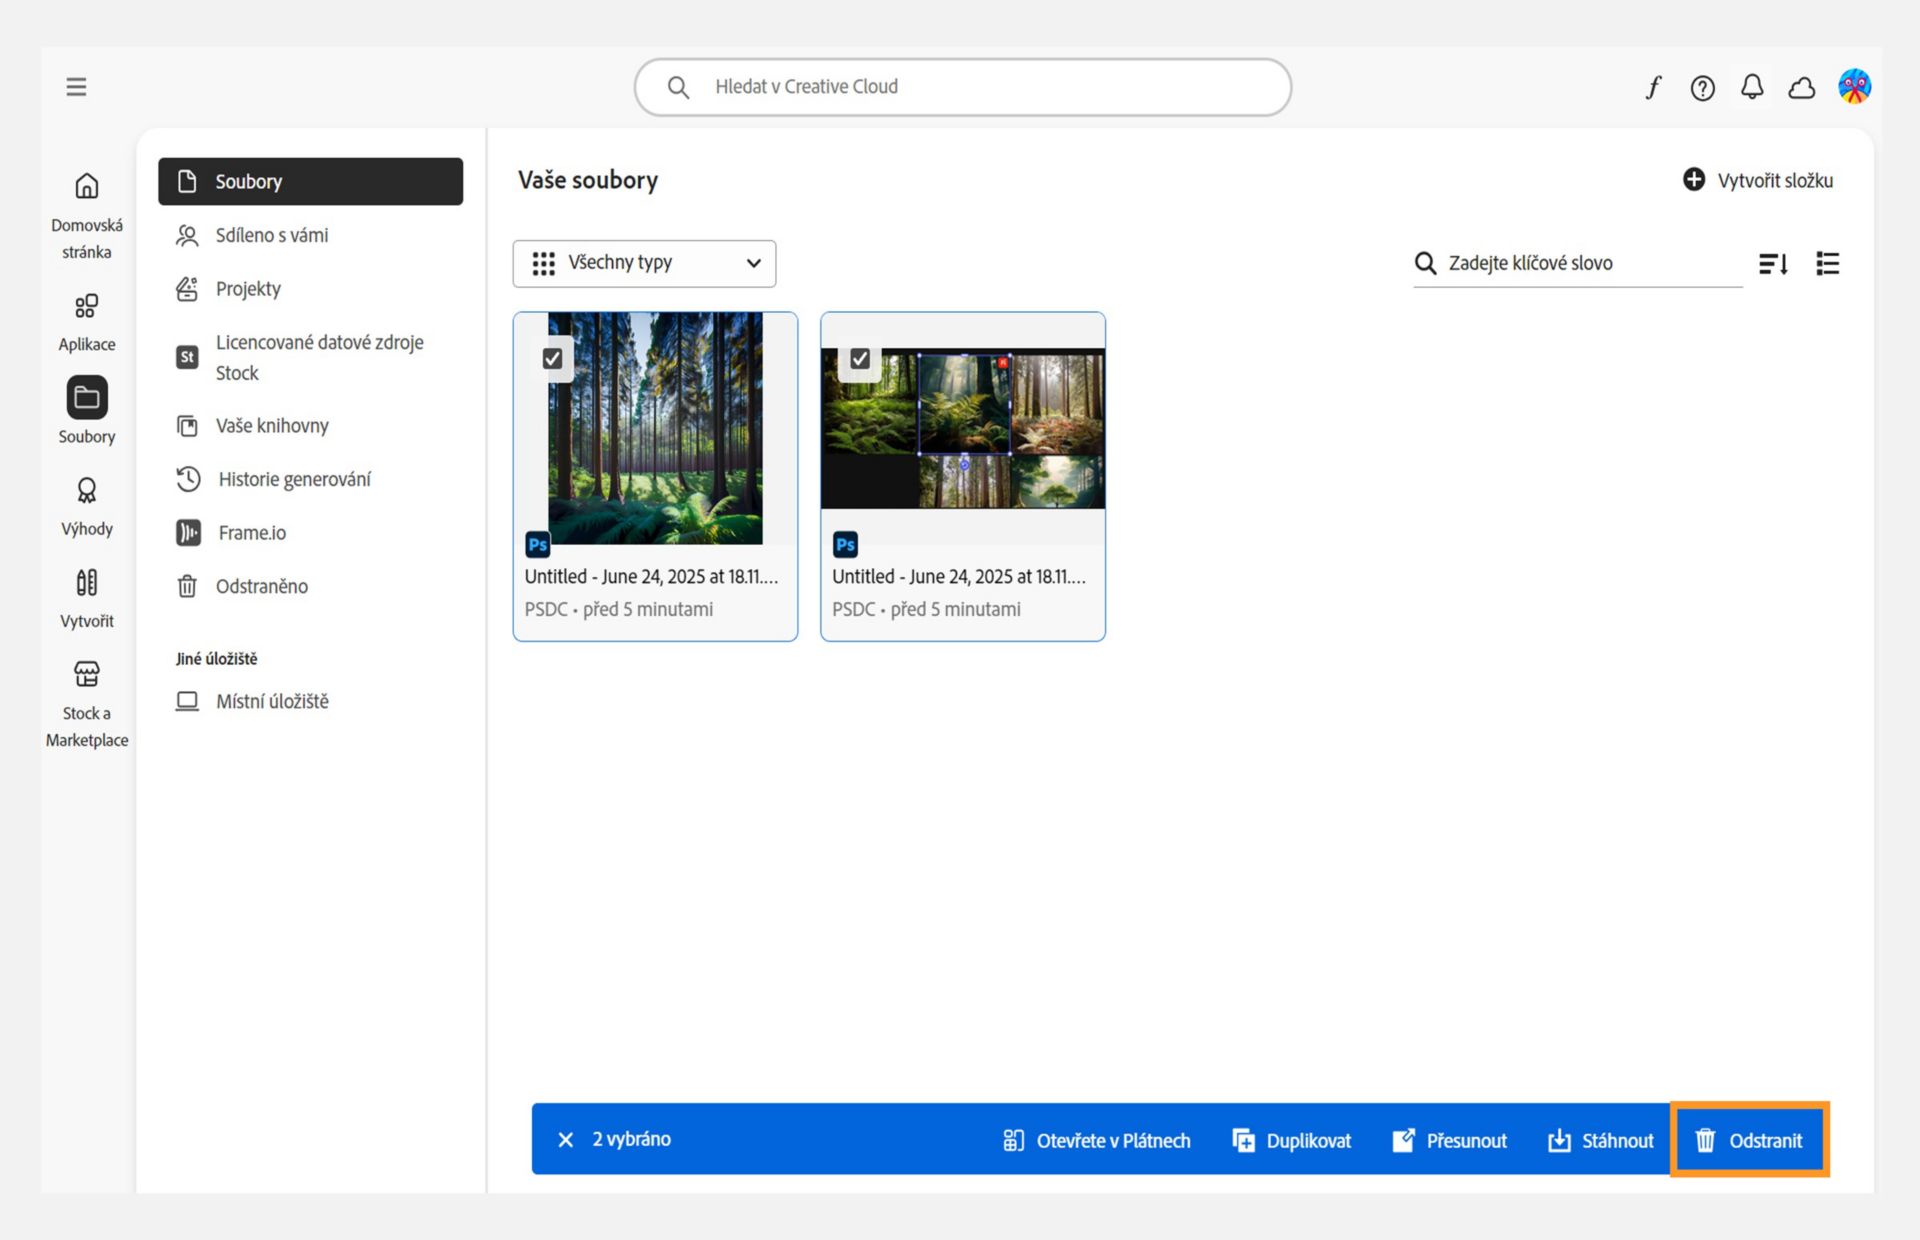Open the fonts (f) icon

(1653, 87)
